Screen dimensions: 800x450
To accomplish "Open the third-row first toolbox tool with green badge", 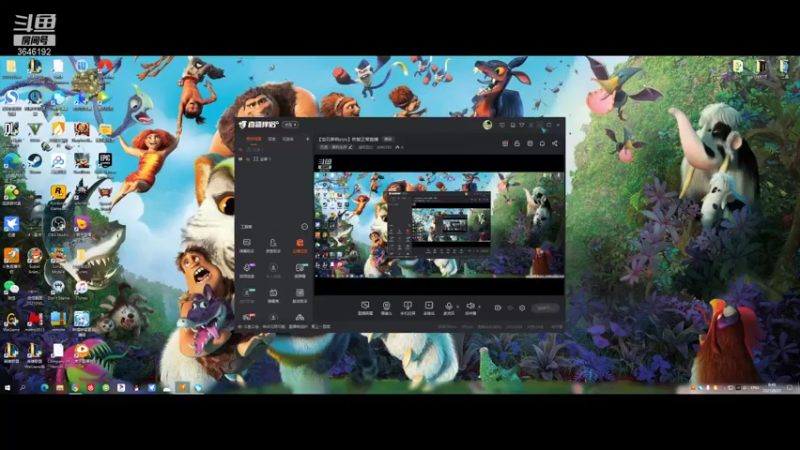I will click(247, 295).
